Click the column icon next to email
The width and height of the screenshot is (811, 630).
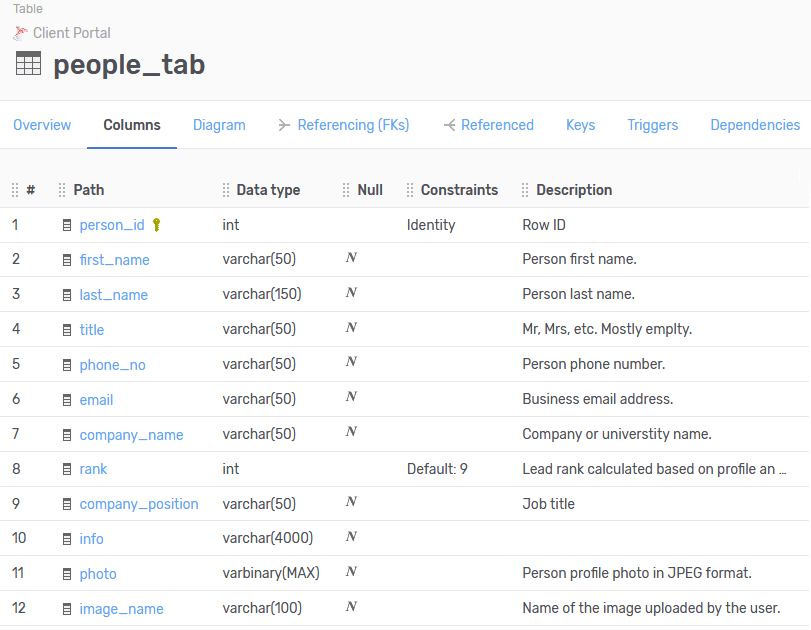pos(67,400)
